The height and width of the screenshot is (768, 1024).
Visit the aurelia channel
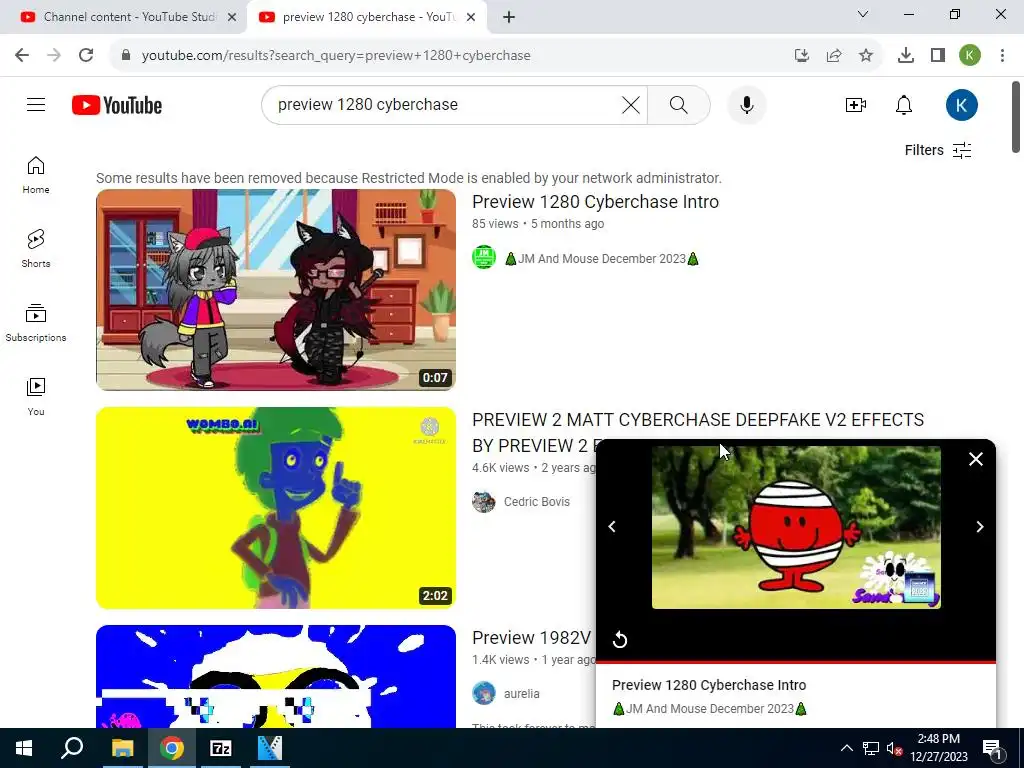pyautogui.click(x=521, y=694)
